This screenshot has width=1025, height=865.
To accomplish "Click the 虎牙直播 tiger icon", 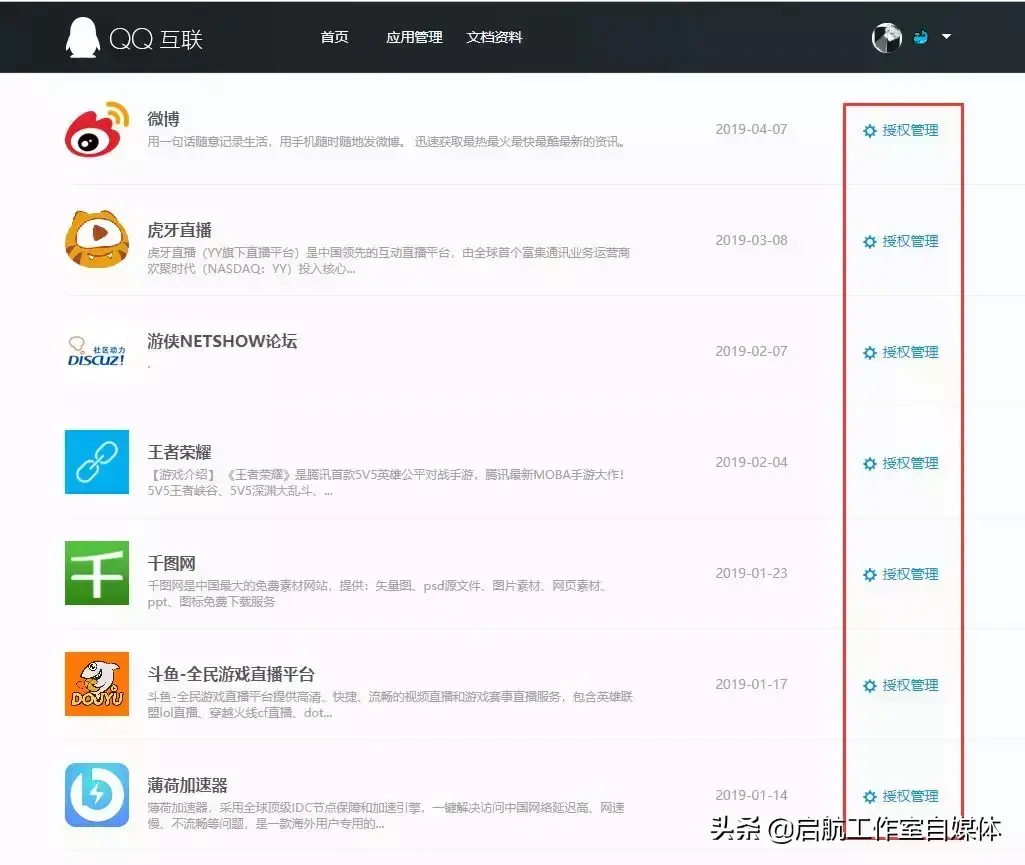I will point(97,239).
